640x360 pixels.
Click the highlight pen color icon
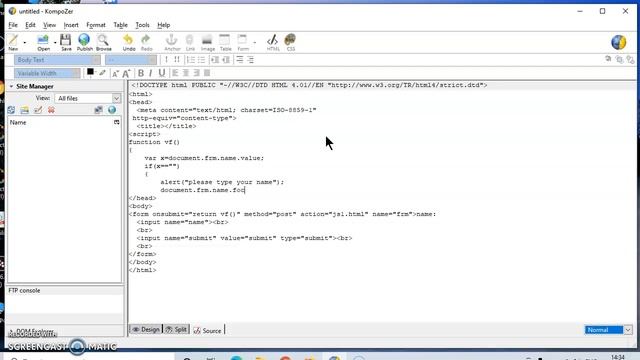click(x=102, y=73)
